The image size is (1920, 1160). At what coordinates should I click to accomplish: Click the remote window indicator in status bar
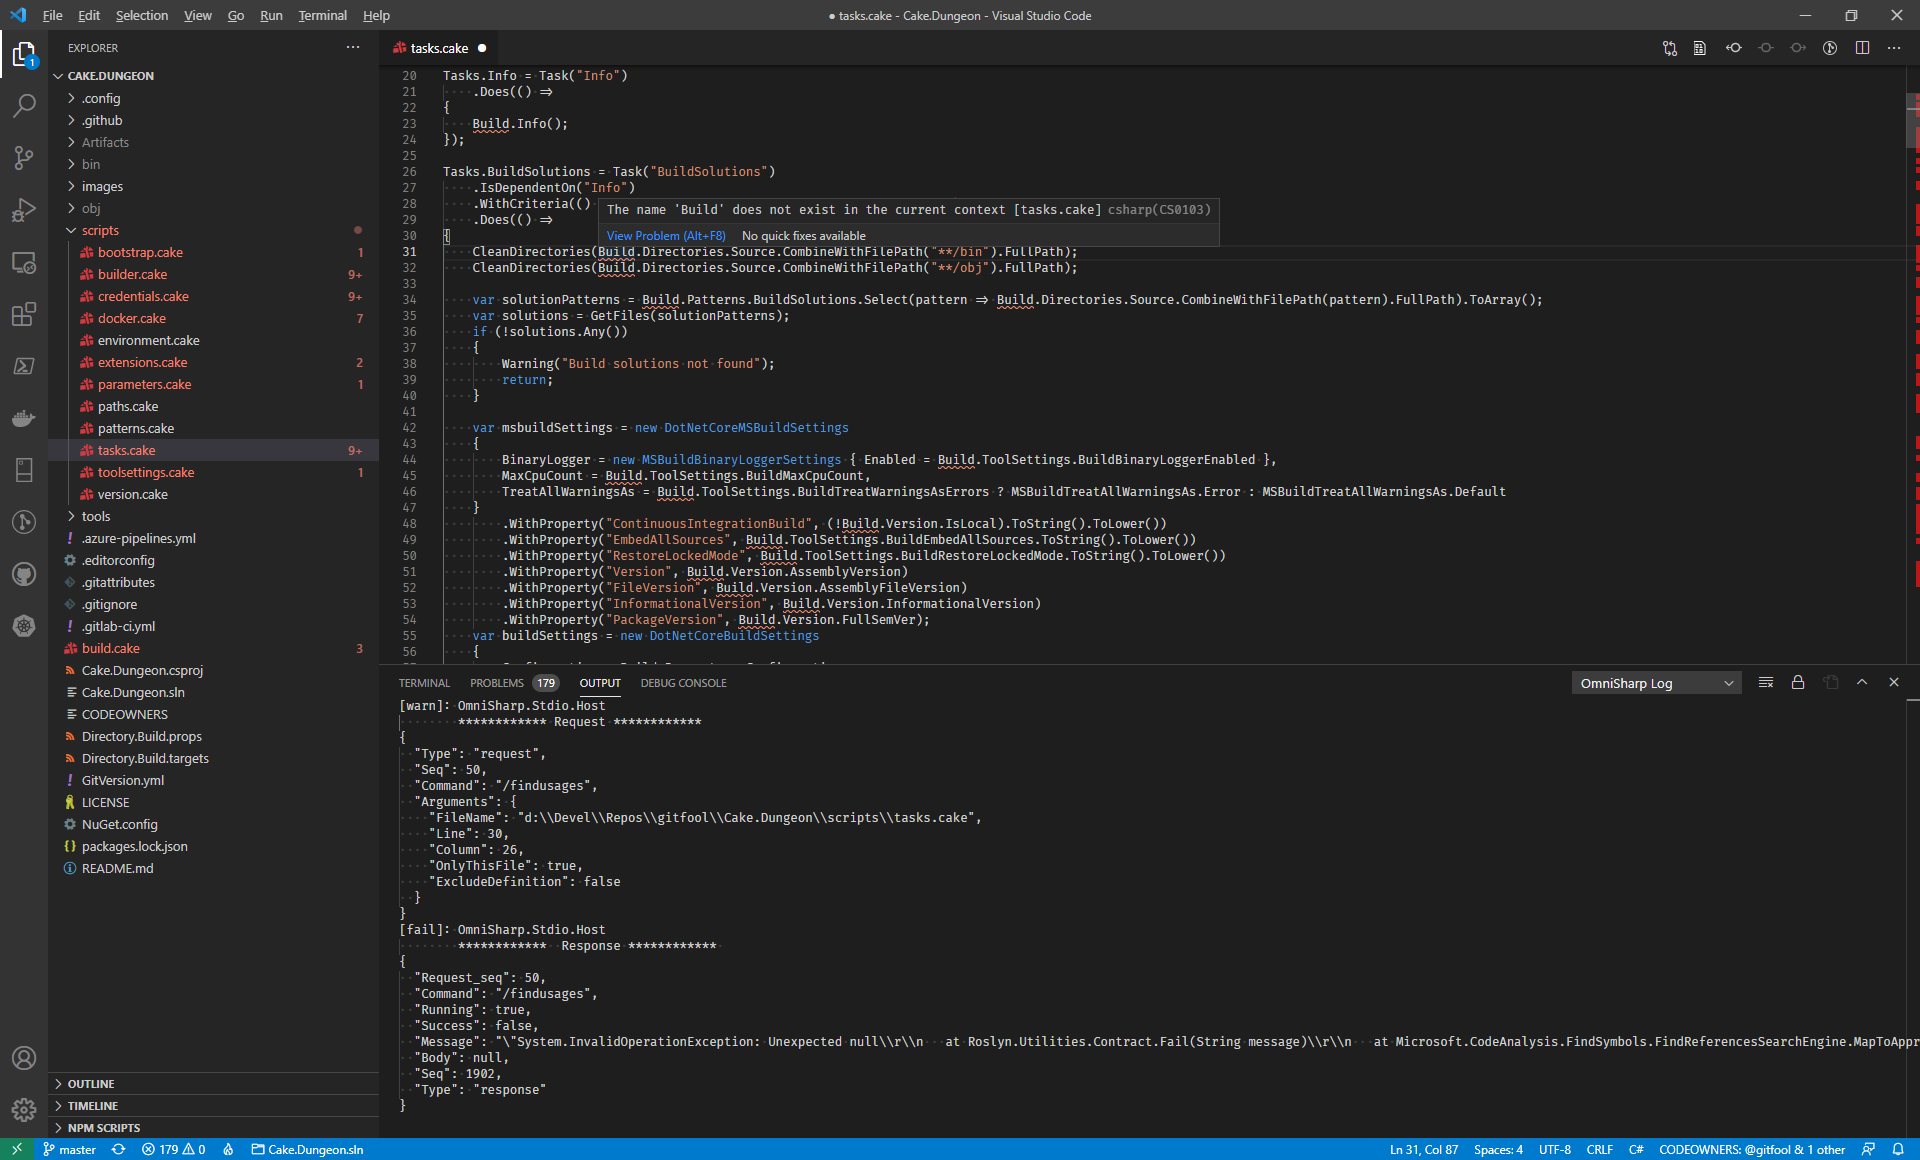click(16, 1149)
